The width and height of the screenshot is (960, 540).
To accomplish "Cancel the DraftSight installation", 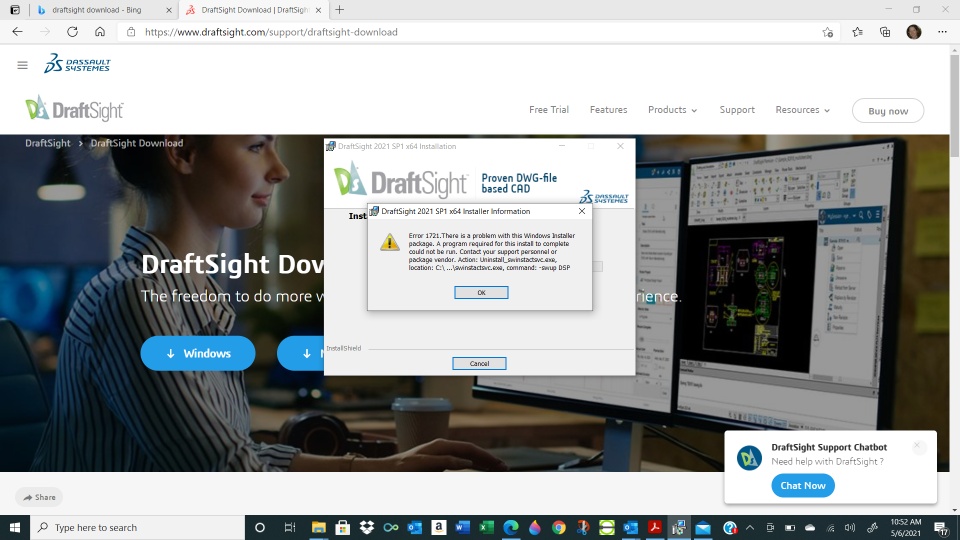I will (x=479, y=364).
